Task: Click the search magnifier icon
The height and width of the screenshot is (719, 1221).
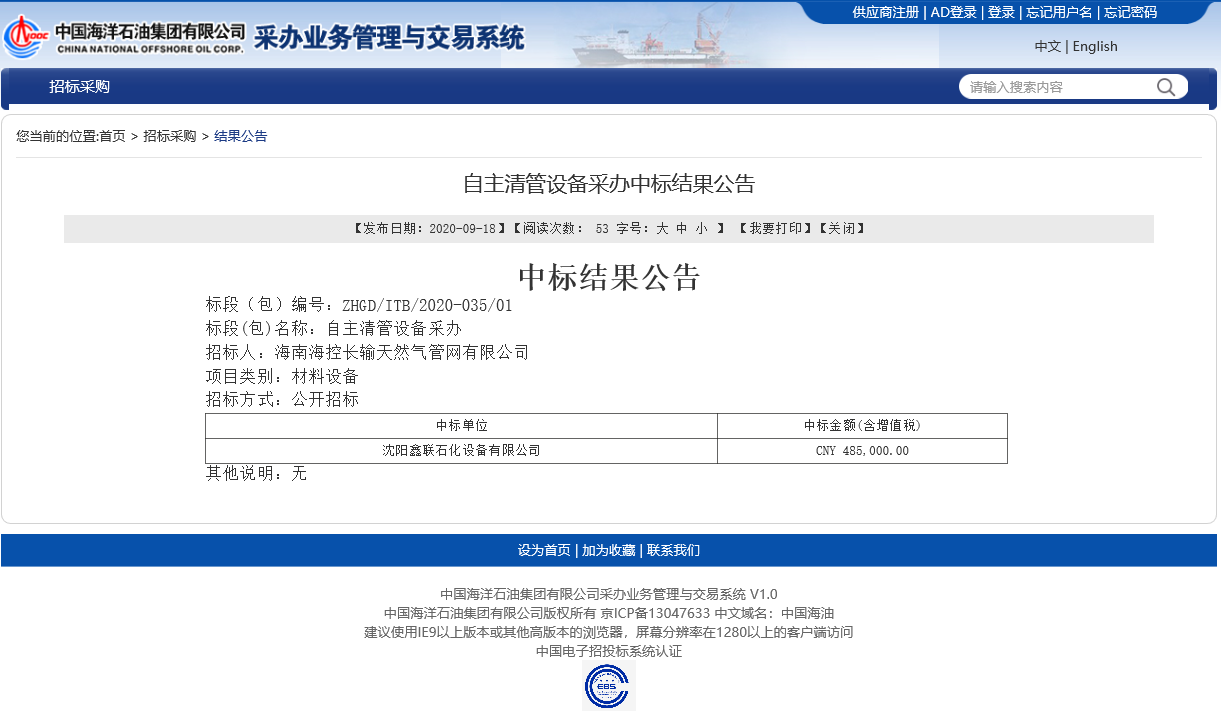Action: pyautogui.click(x=1166, y=87)
